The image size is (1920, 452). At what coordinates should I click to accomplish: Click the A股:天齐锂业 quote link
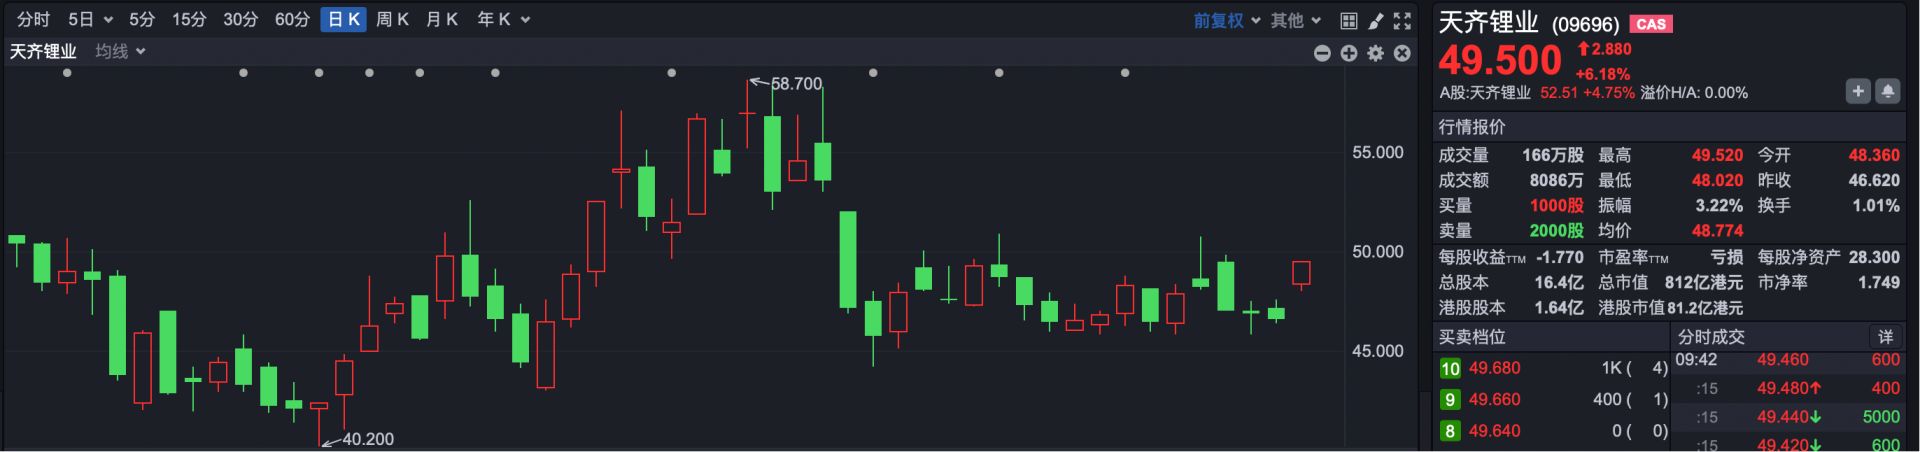[x=1485, y=93]
